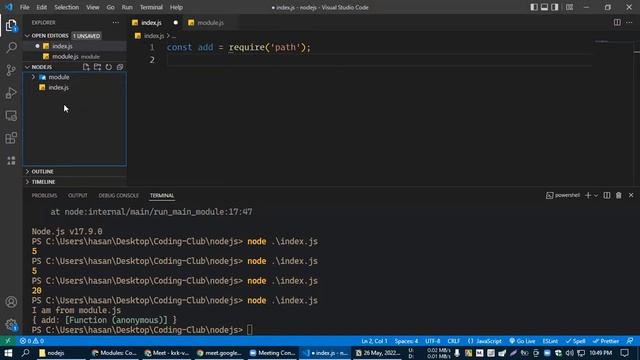Switch to the Problems panel tab
The height and width of the screenshot is (360, 640).
44,196
